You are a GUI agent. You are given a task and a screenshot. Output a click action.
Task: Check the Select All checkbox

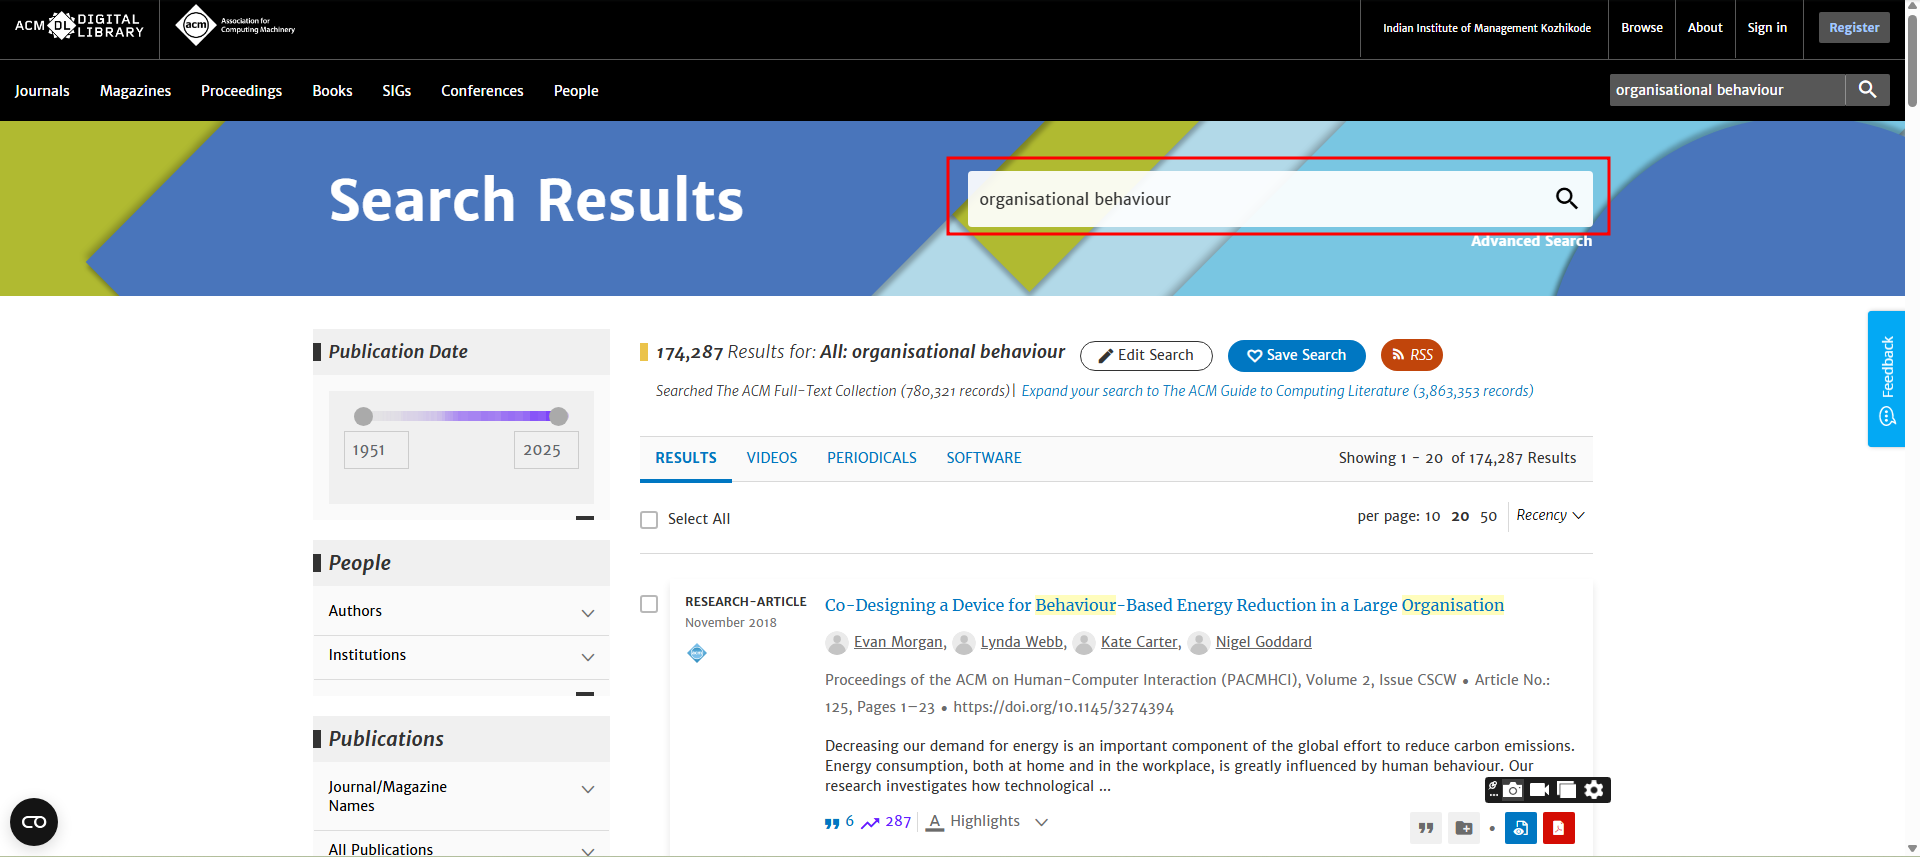[649, 520]
